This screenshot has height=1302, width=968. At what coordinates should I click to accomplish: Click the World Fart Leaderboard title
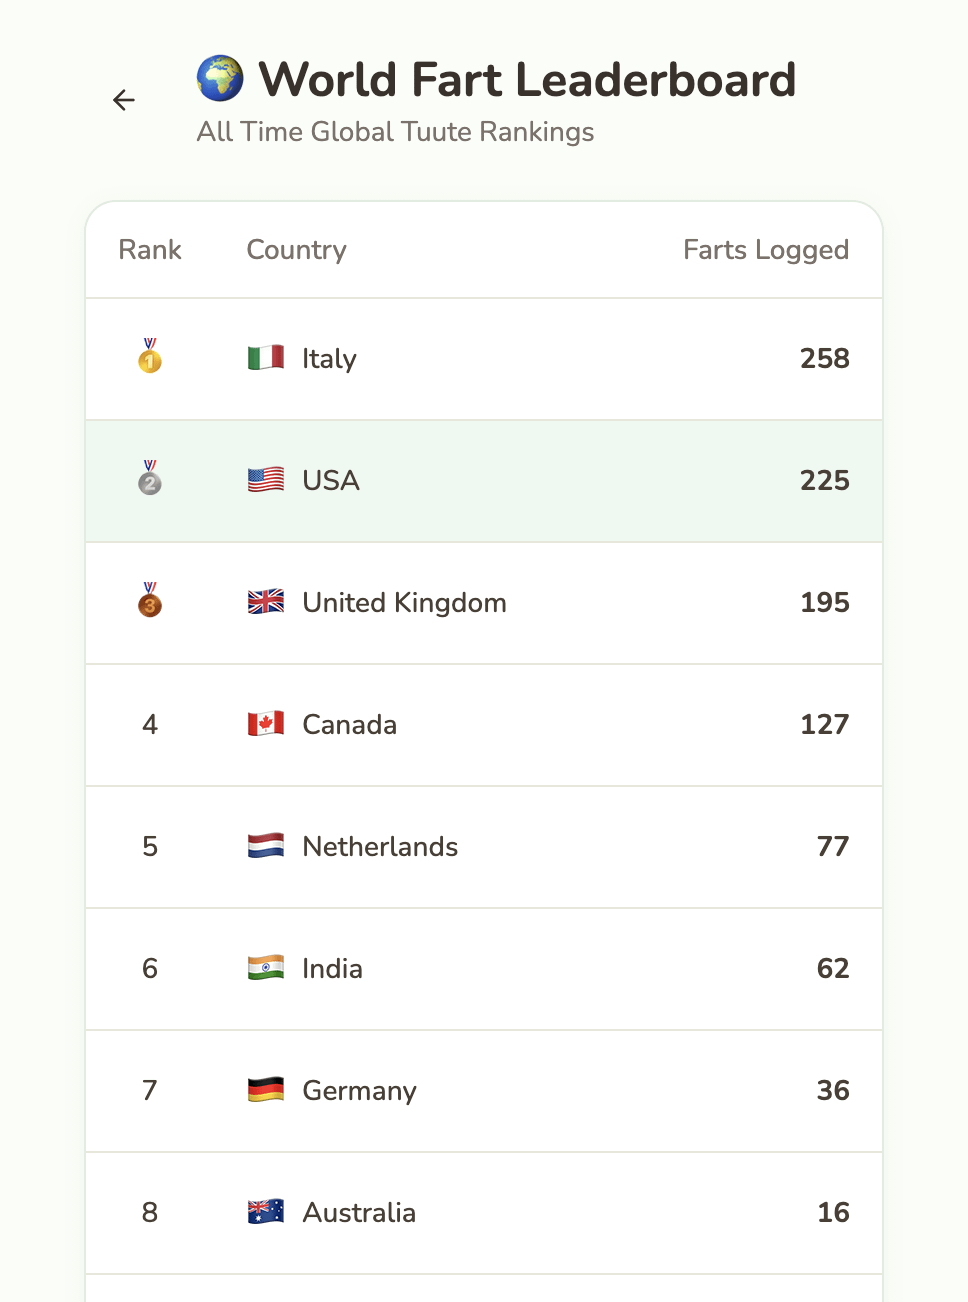[527, 80]
